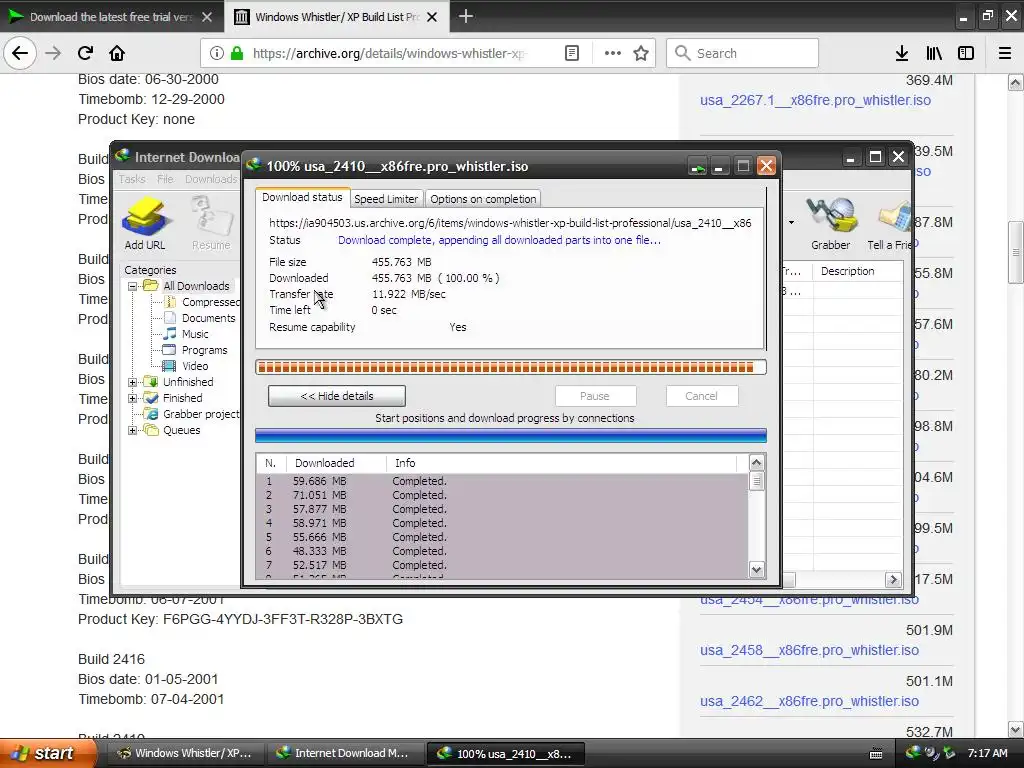The height and width of the screenshot is (768, 1024).
Task: Open Firefox downloads arrow panel
Action: [x=902, y=53]
